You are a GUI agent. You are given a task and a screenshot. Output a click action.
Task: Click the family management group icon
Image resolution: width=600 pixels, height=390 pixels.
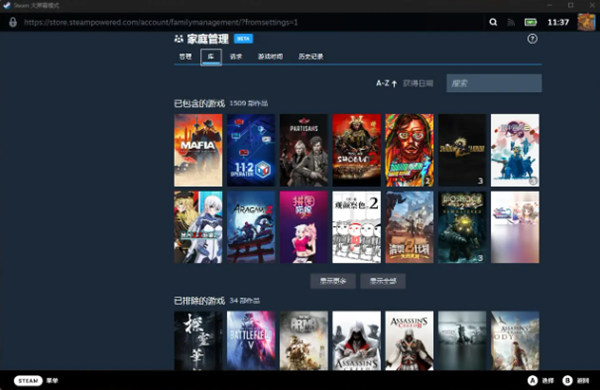pos(179,39)
